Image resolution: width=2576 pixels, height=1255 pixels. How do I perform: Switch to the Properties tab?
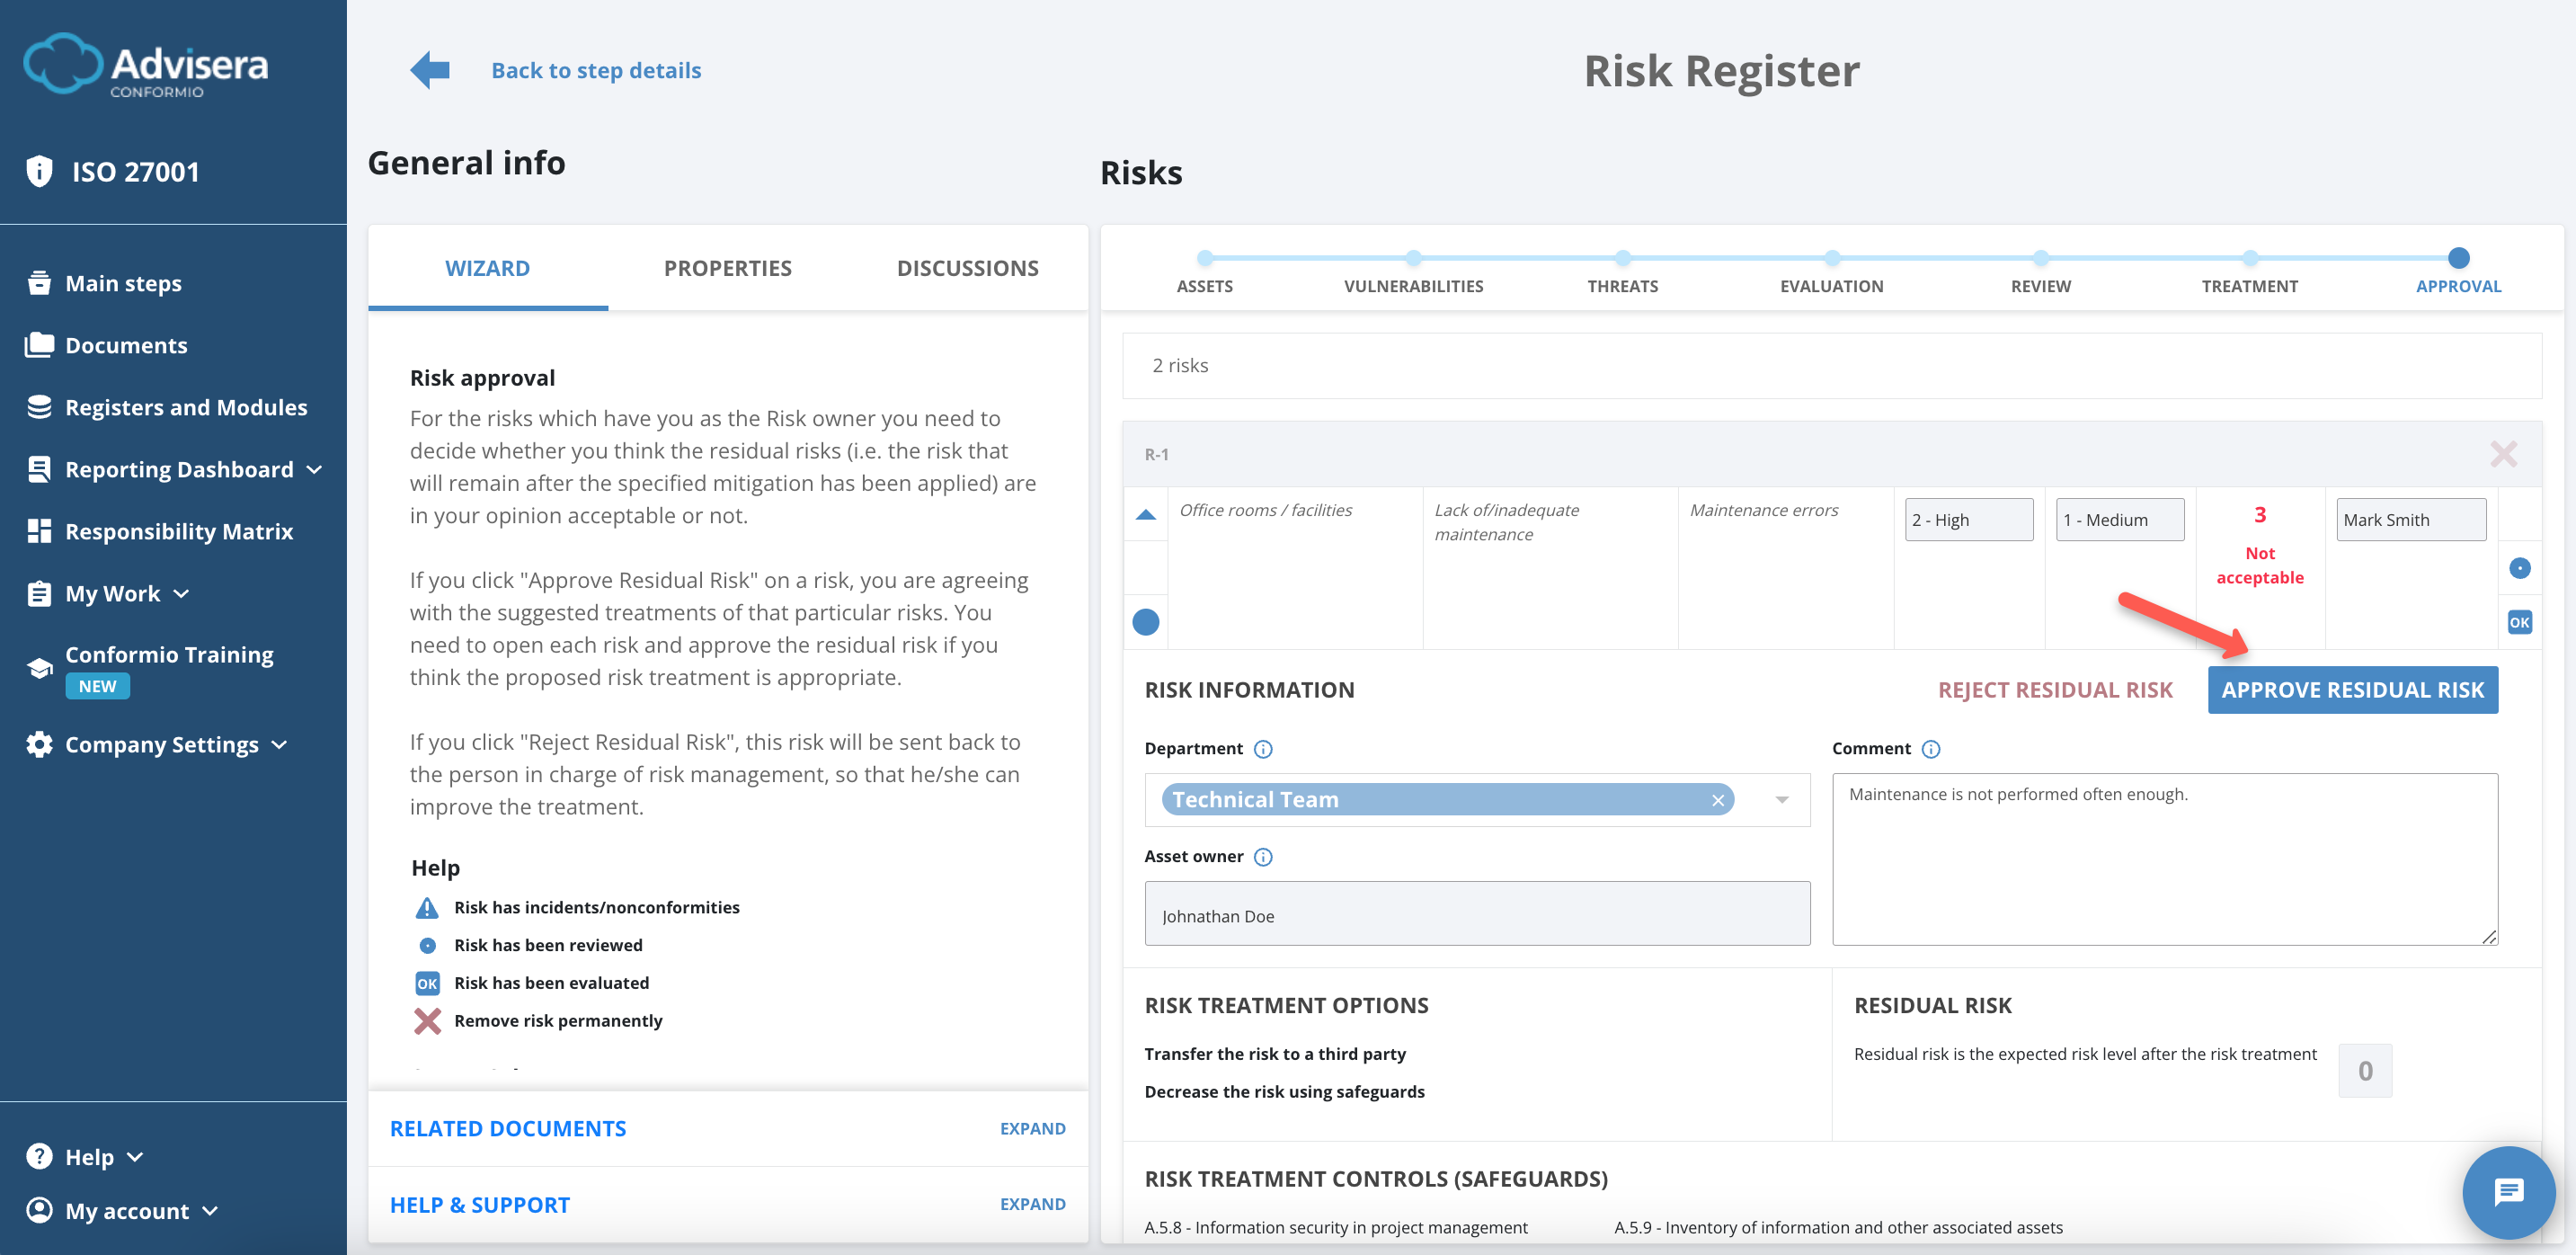tap(727, 267)
